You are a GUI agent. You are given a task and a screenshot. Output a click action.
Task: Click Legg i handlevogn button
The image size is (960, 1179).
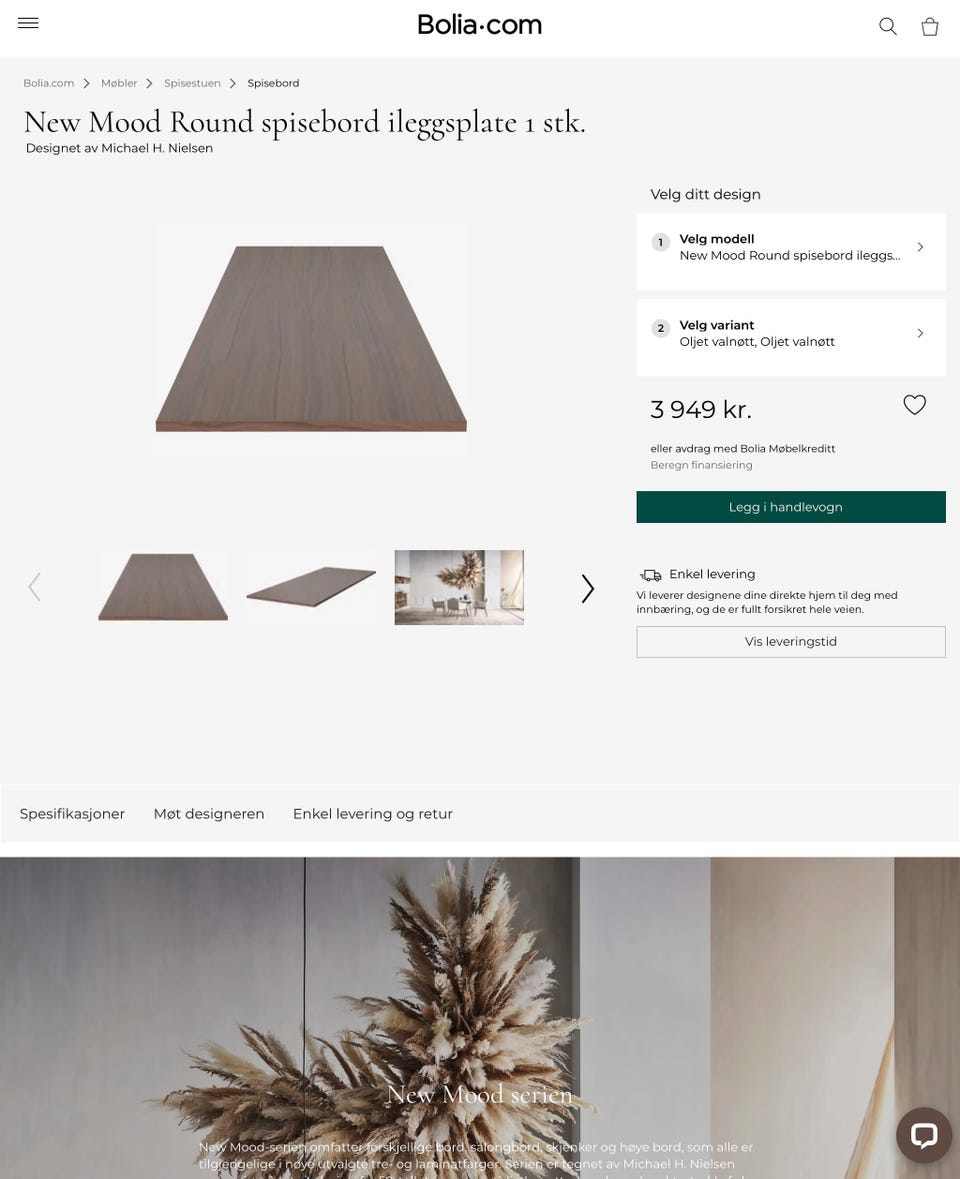(x=791, y=507)
